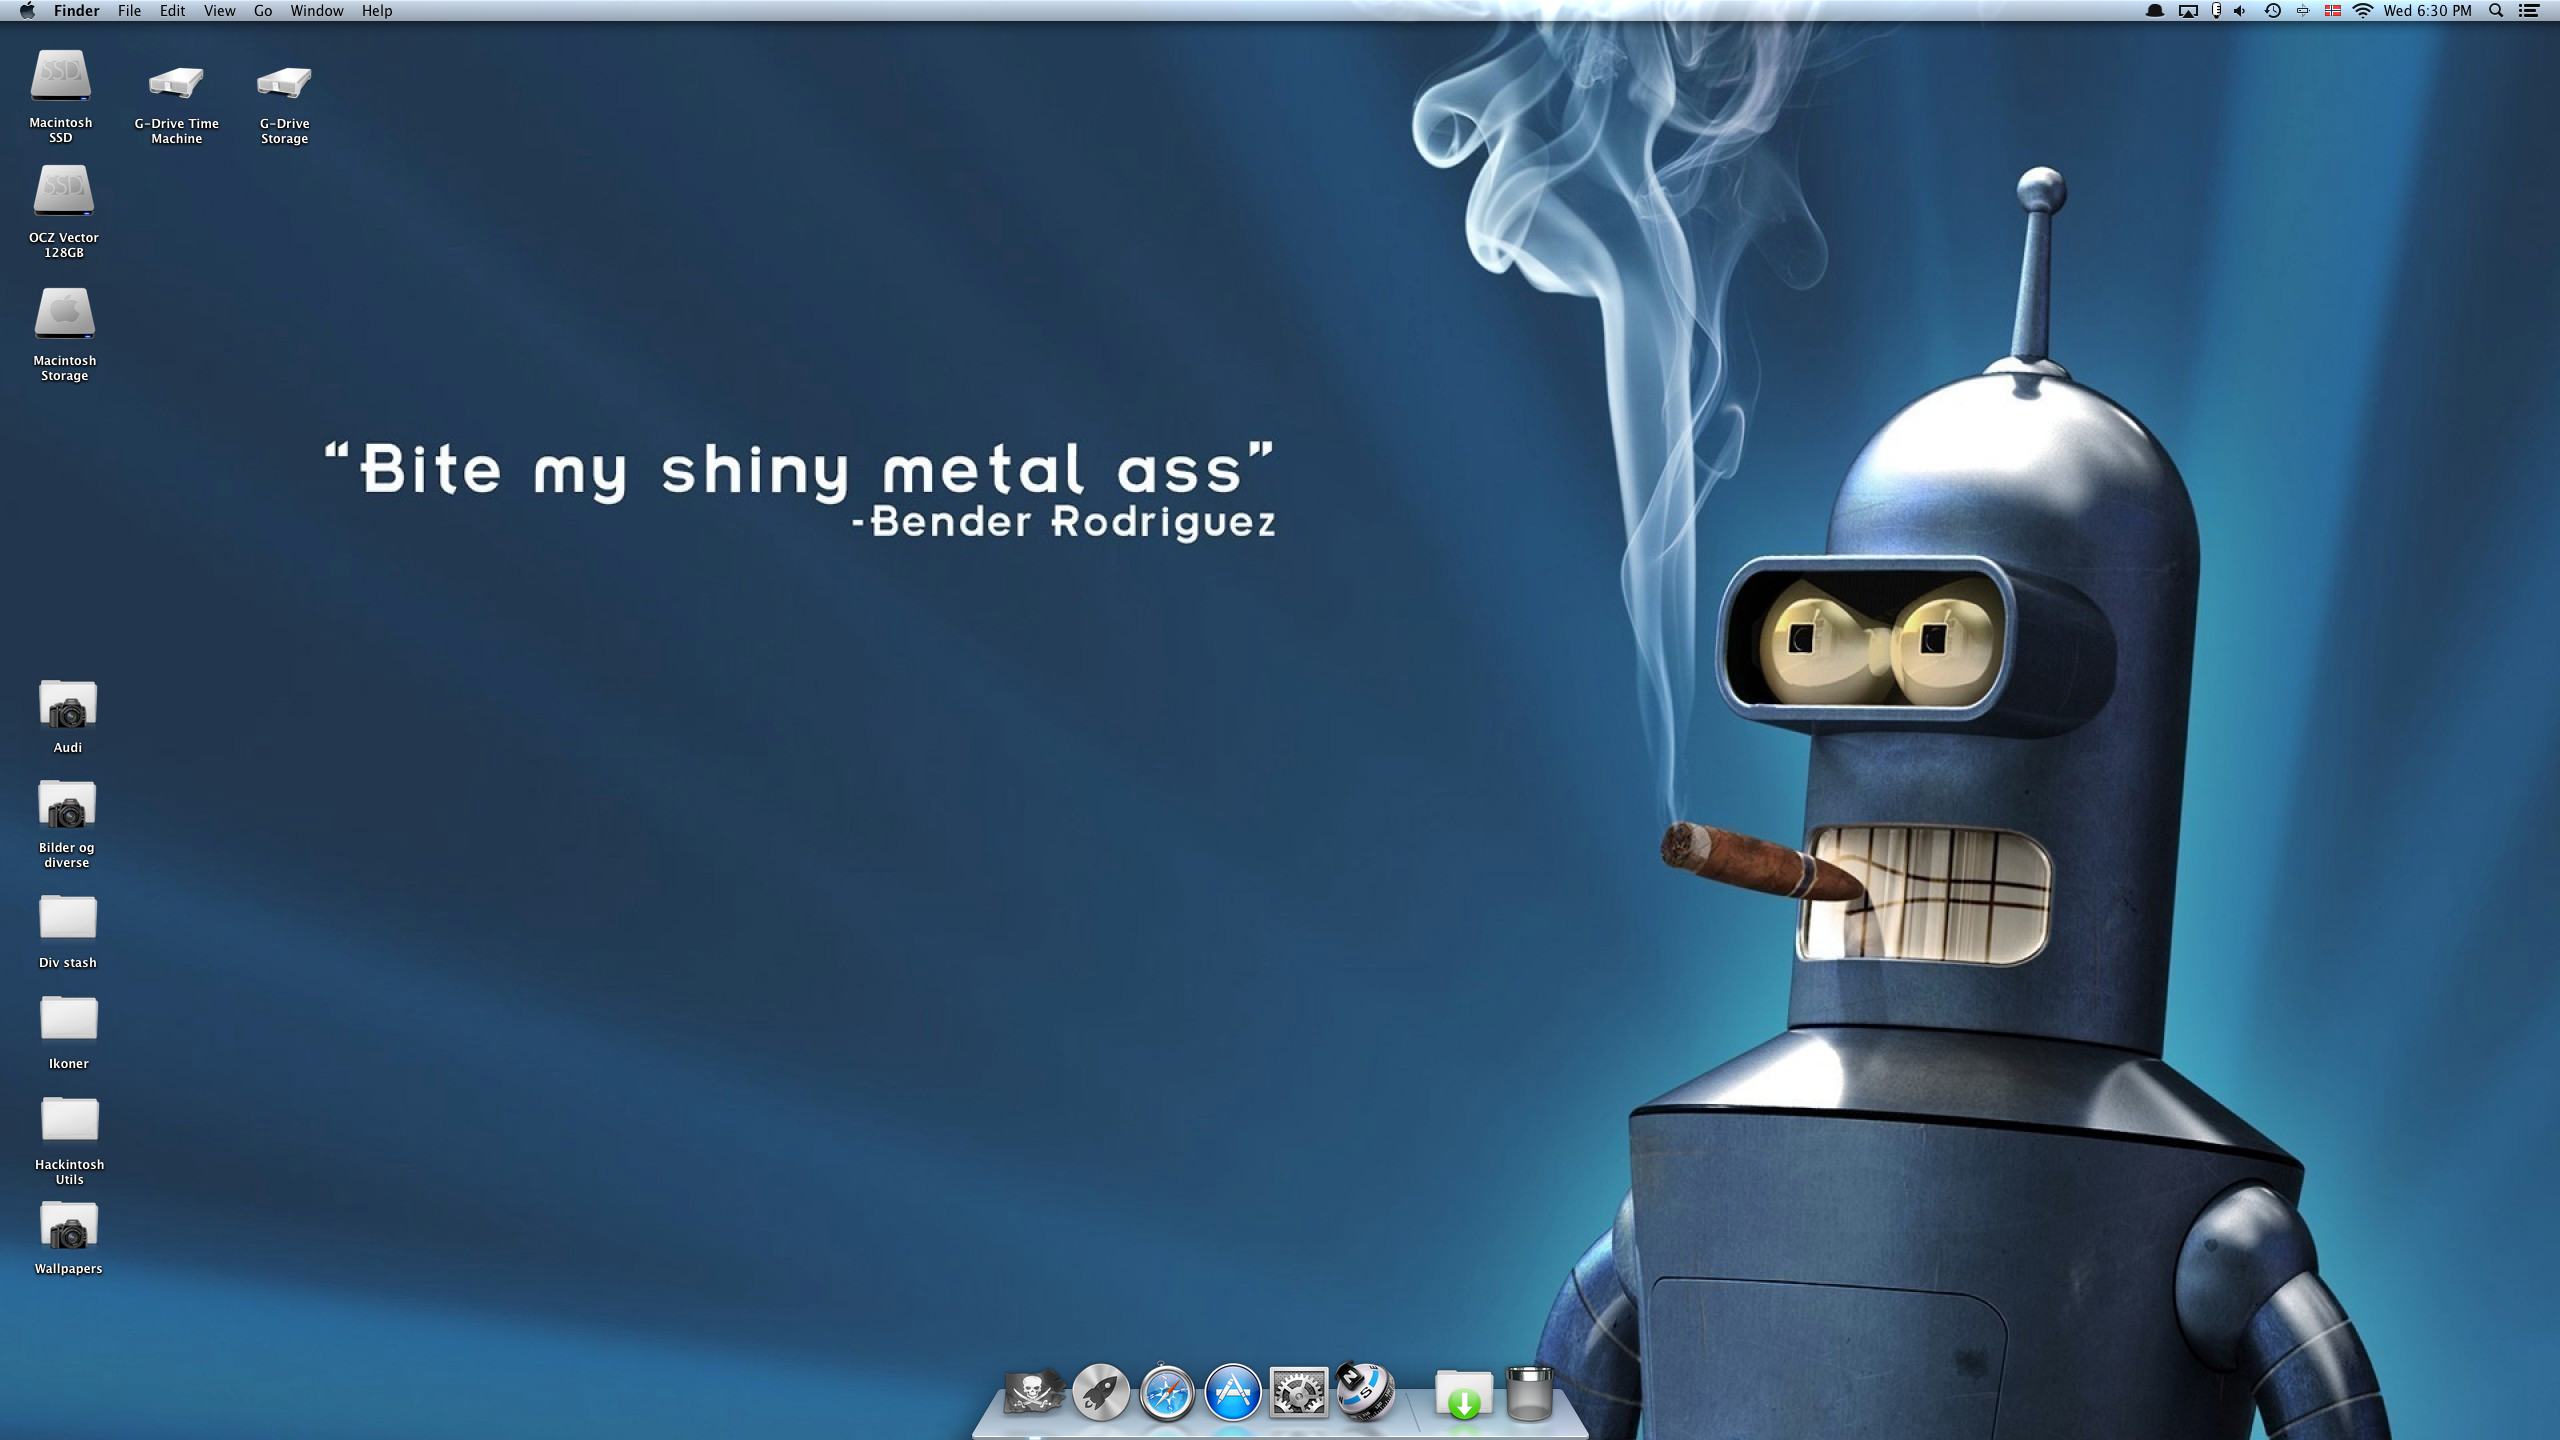Open the Help menu
The image size is (2560, 1440).
tap(377, 11)
